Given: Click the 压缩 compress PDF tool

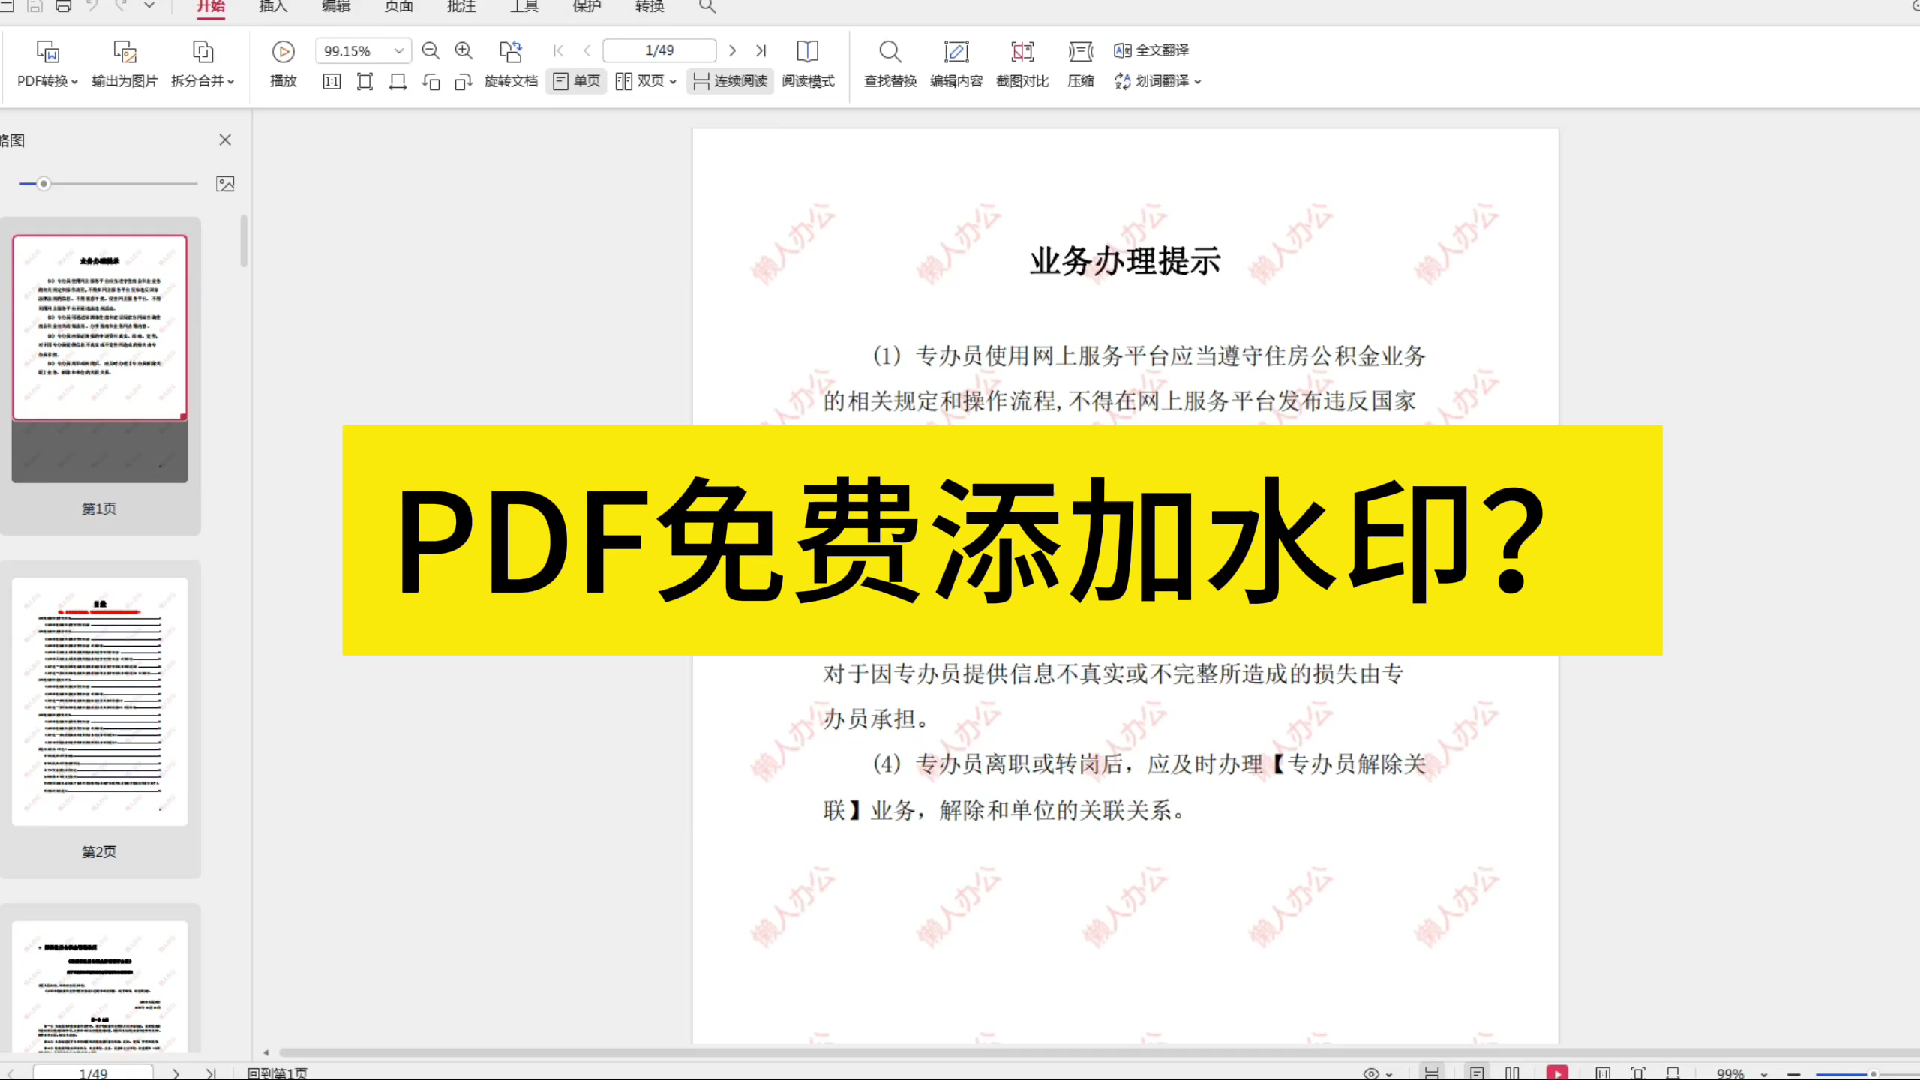Looking at the screenshot, I should (1081, 64).
